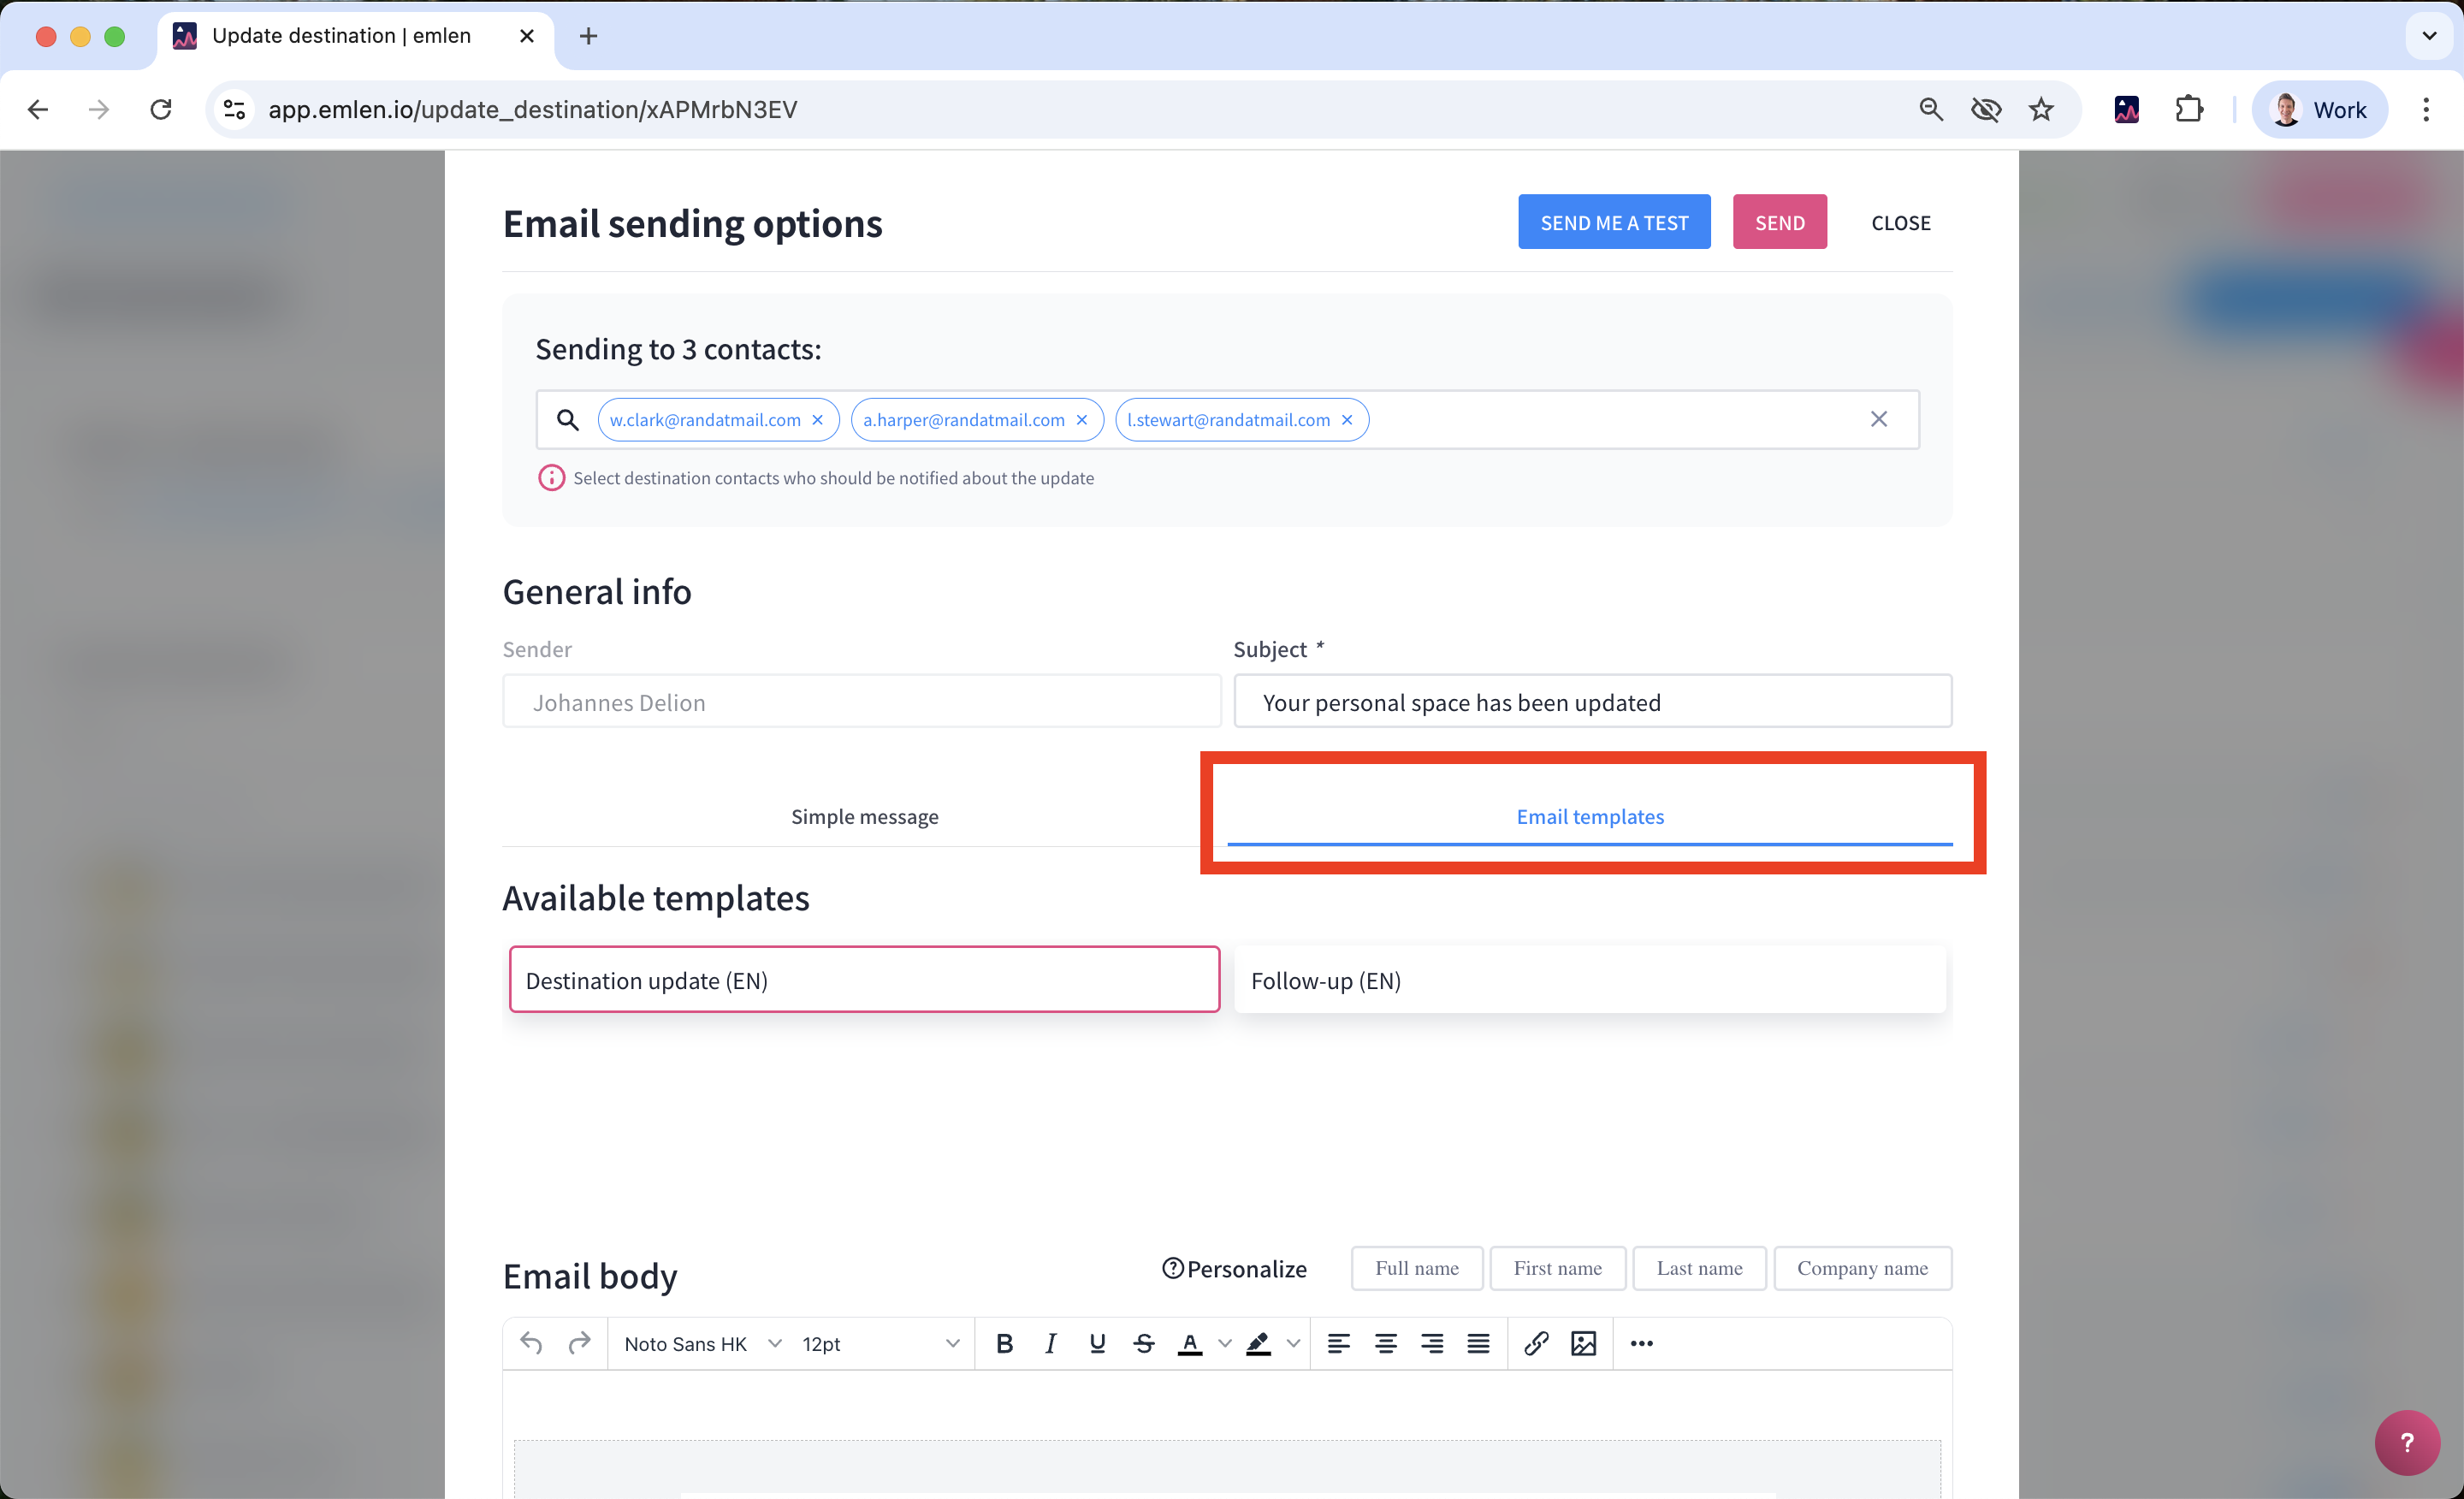Center-align the email text
Screen dimensions: 2464x1499
tap(1385, 1343)
